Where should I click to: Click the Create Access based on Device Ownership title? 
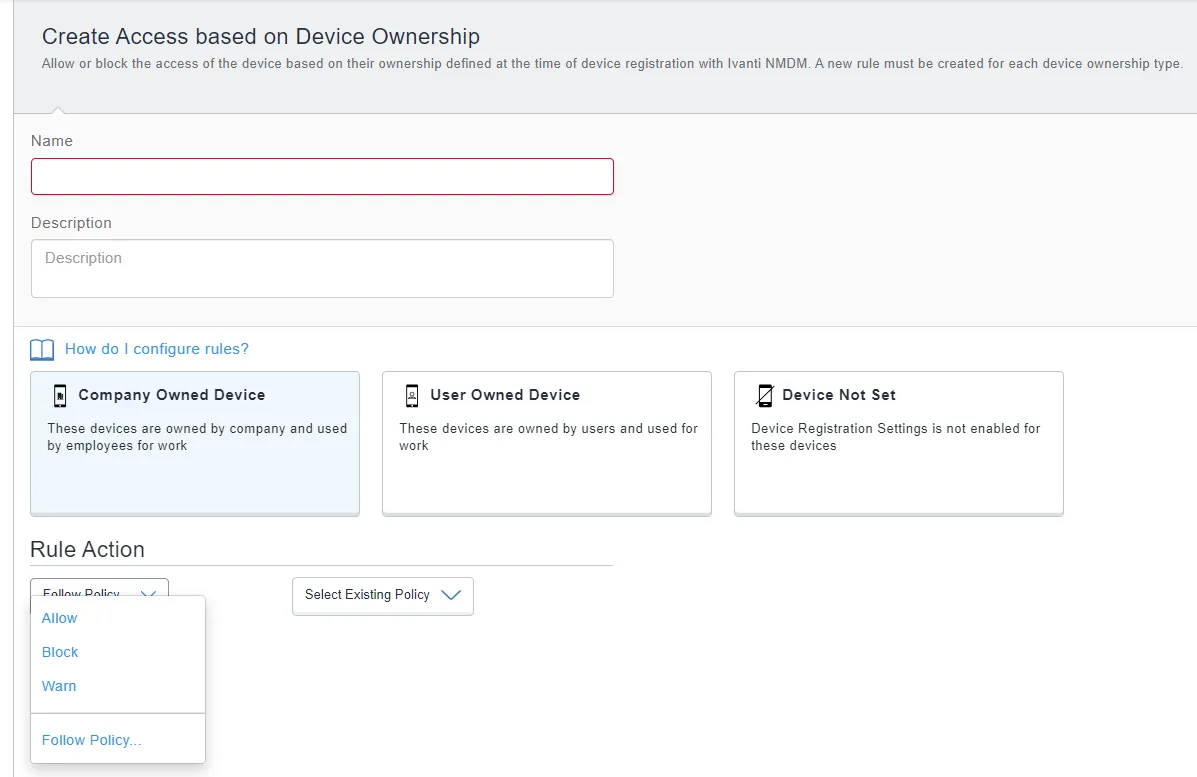[x=261, y=37]
